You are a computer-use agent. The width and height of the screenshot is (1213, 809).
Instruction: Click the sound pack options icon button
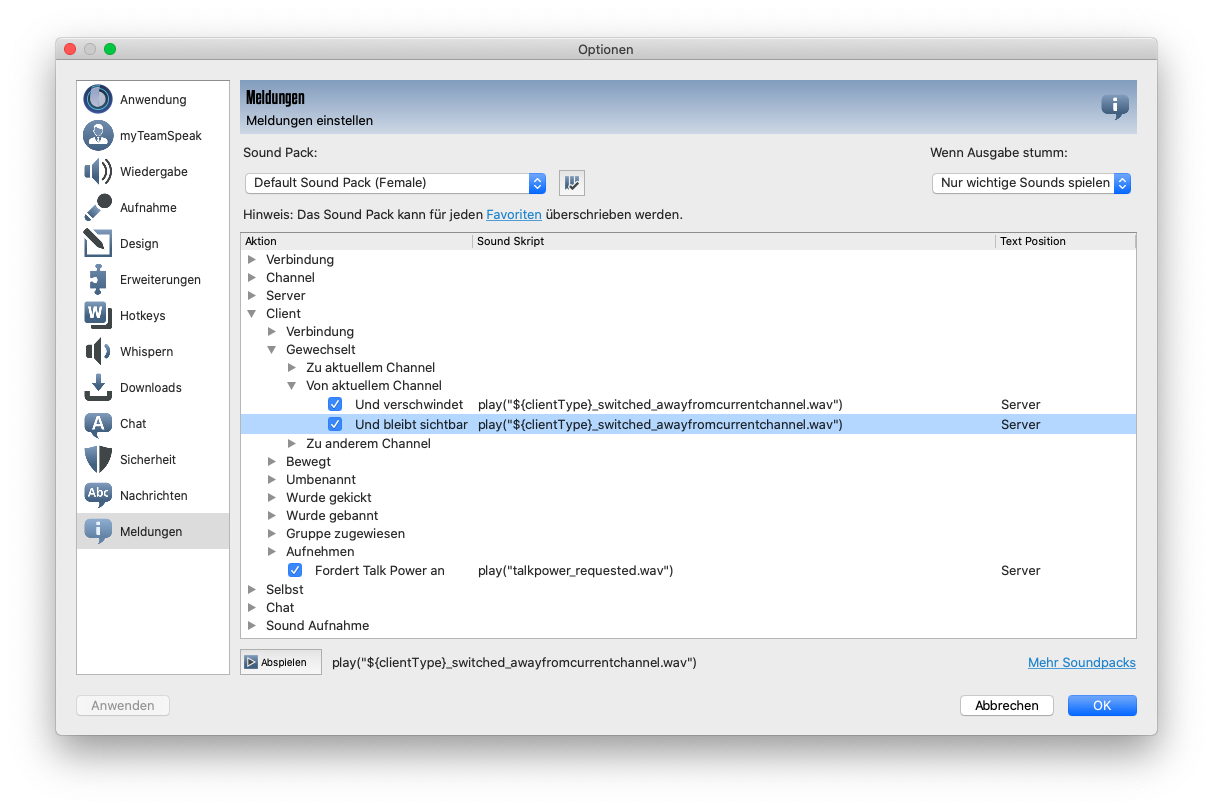[571, 183]
